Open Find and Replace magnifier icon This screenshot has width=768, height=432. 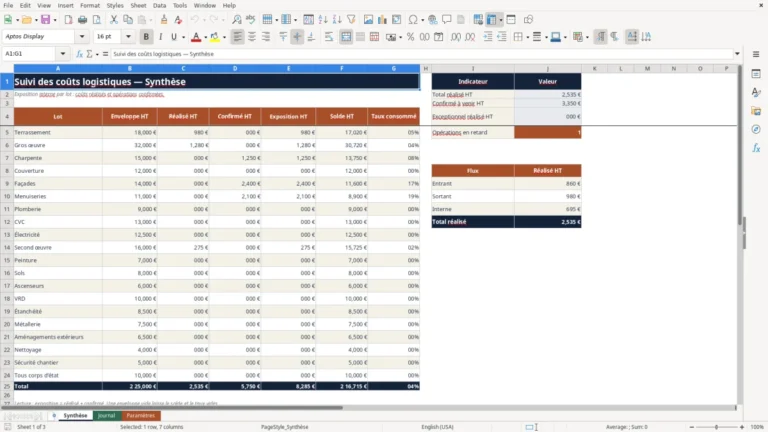click(x=237, y=20)
